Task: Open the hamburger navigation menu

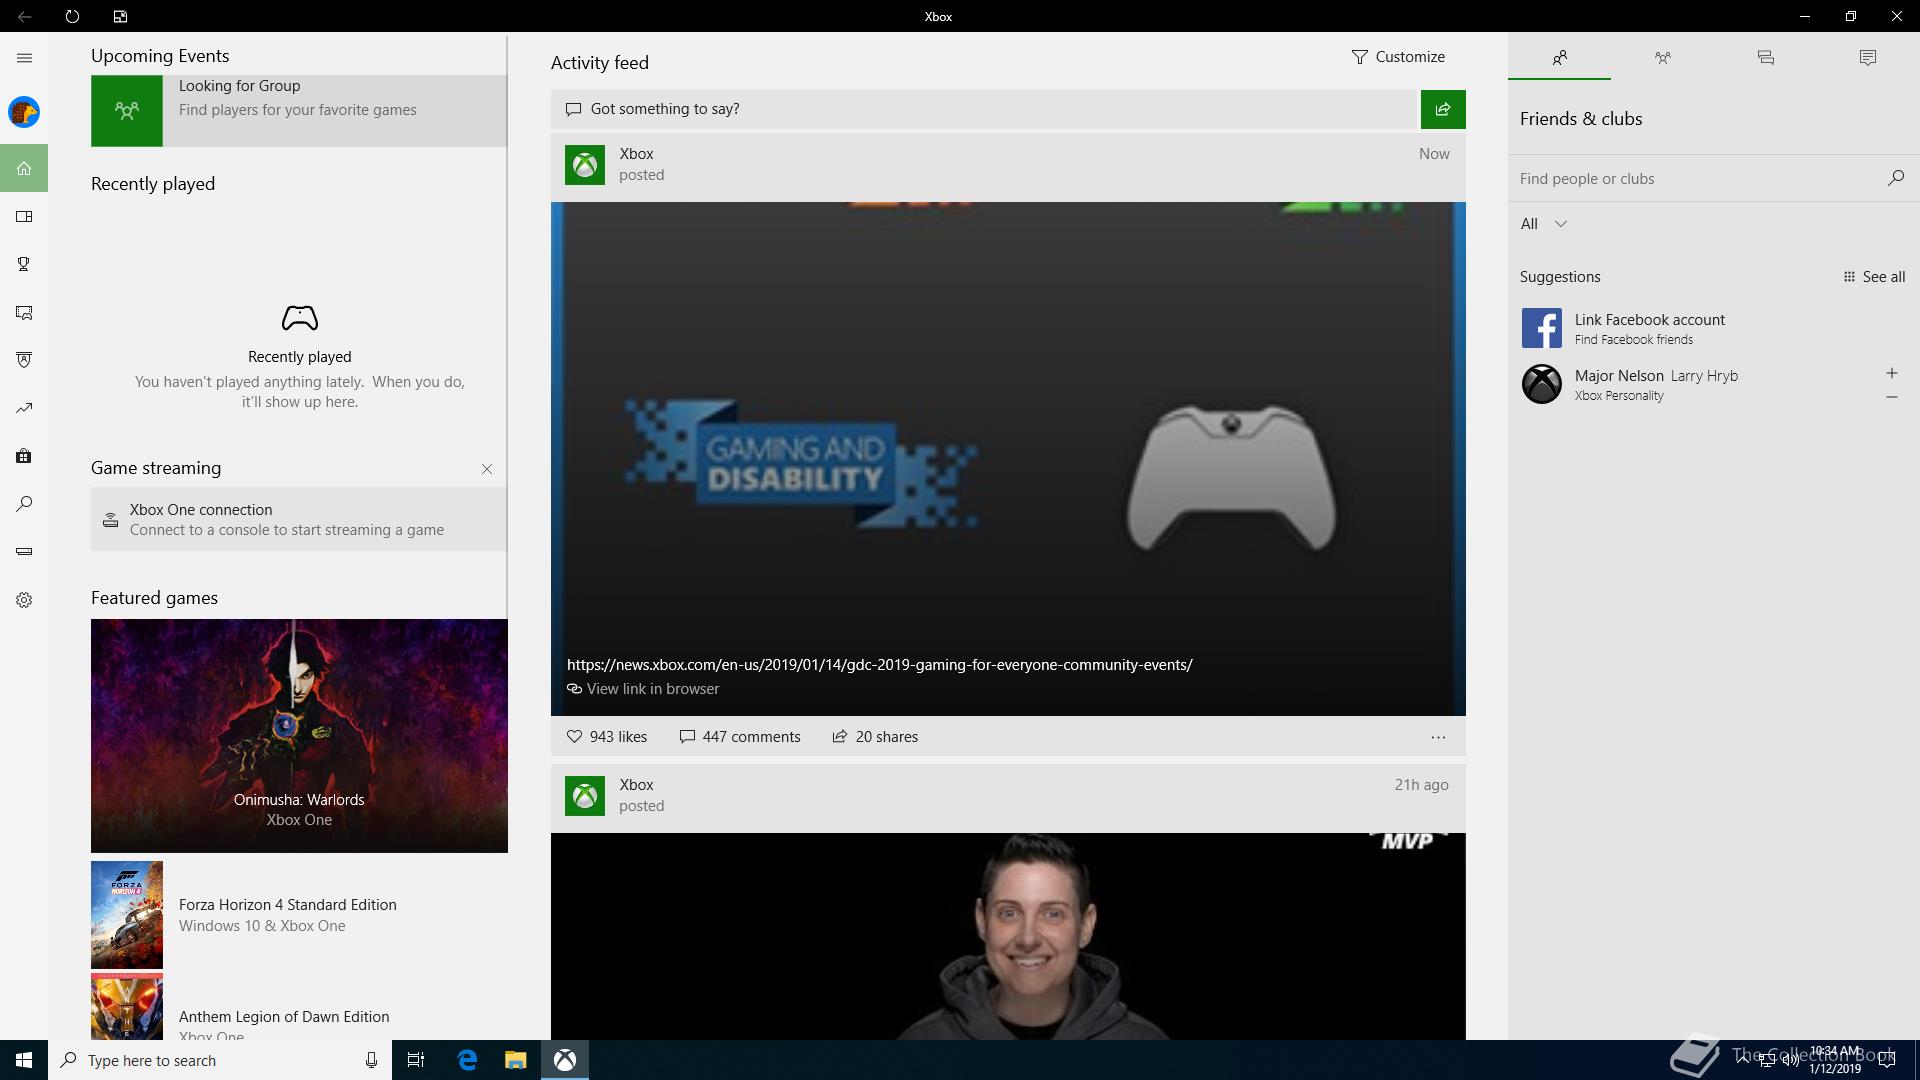Action: (24, 58)
